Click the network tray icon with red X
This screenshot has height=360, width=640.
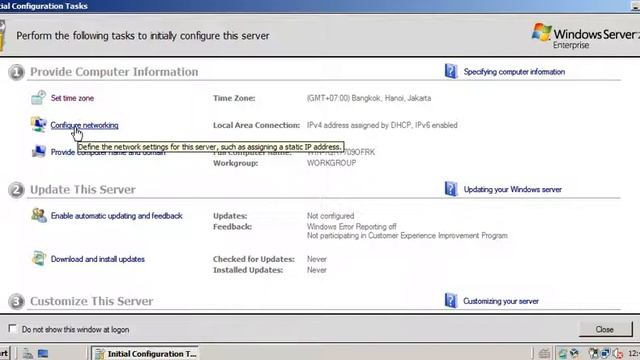(x=618, y=353)
